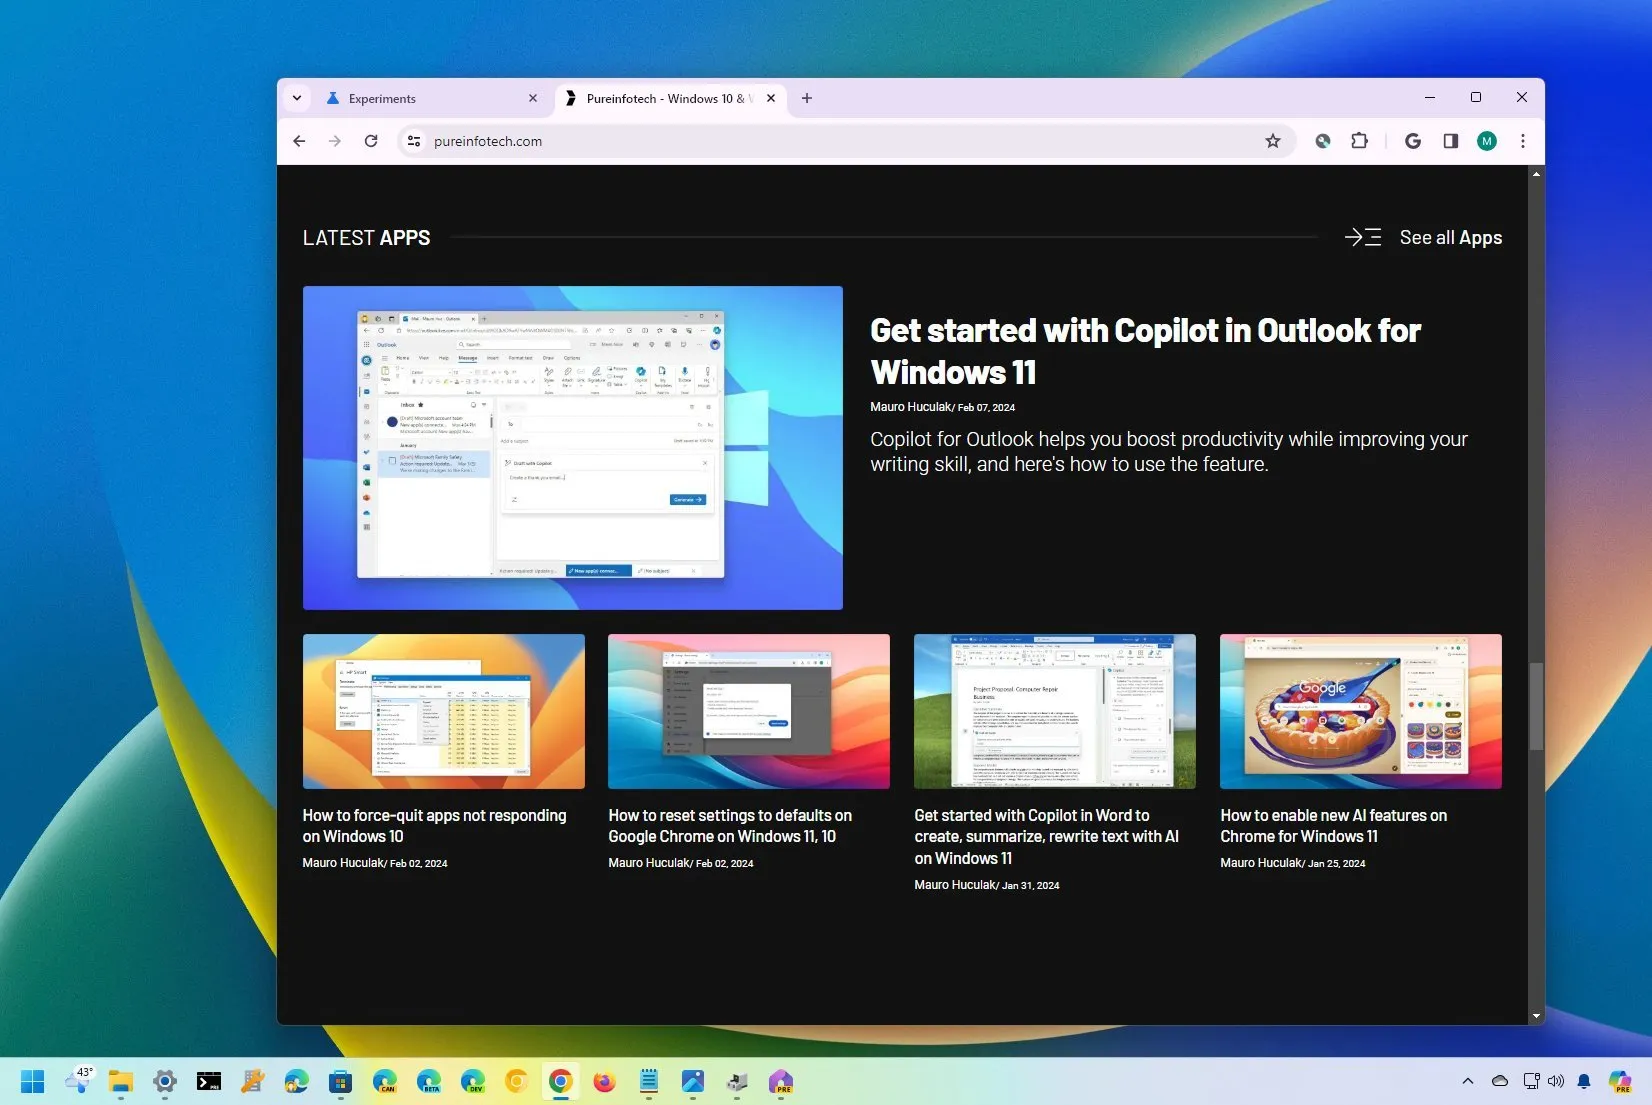
Task: Open the weather widget showing 43°
Action: click(x=79, y=1079)
